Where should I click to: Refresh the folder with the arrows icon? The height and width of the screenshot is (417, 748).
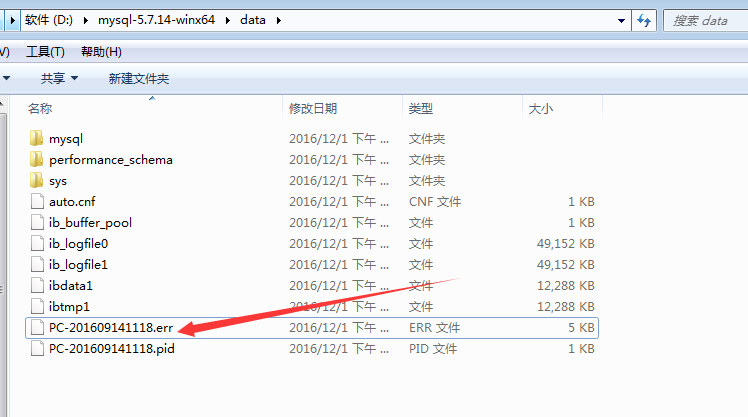644,21
